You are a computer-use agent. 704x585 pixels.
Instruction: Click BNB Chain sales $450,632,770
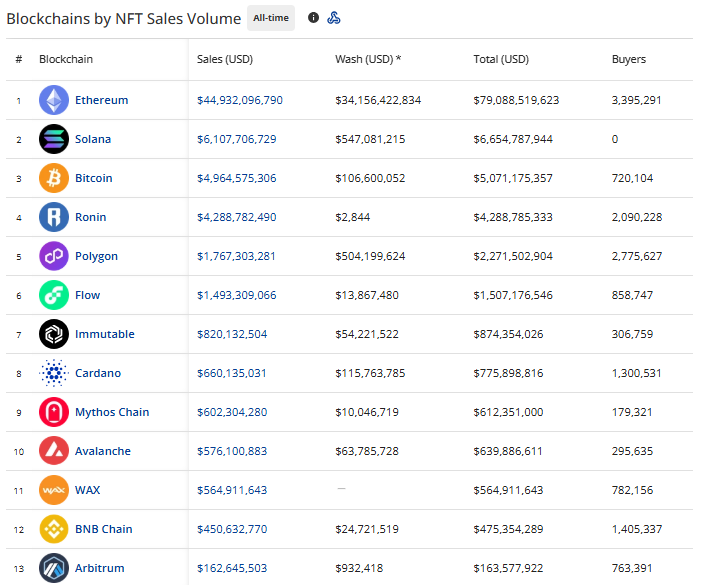click(232, 529)
